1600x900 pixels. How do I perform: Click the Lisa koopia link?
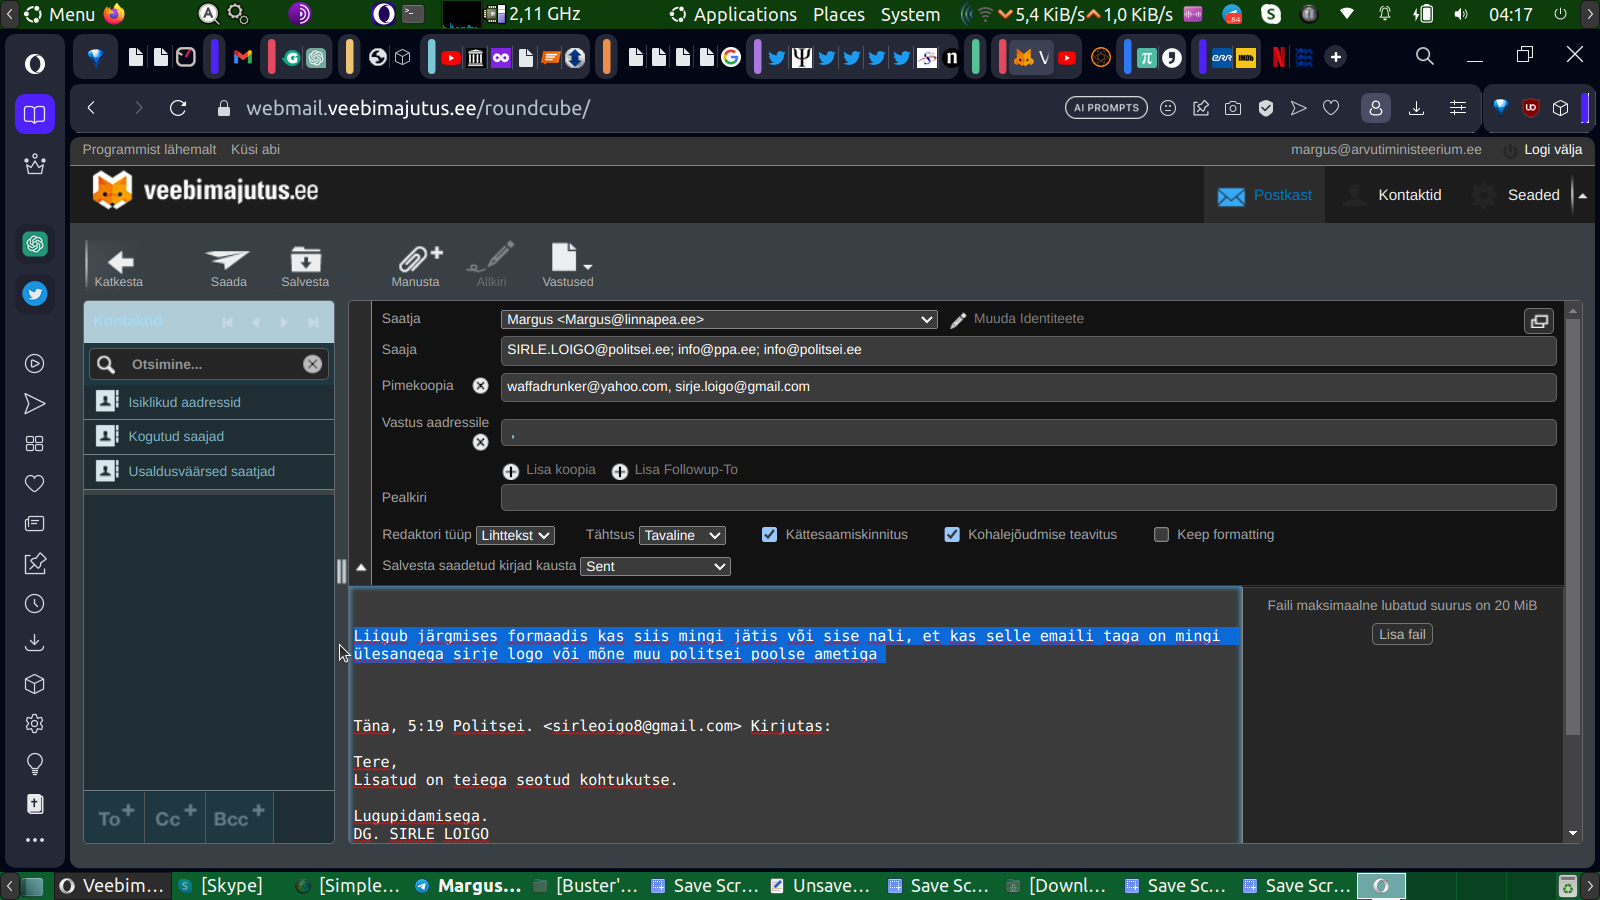(x=560, y=470)
